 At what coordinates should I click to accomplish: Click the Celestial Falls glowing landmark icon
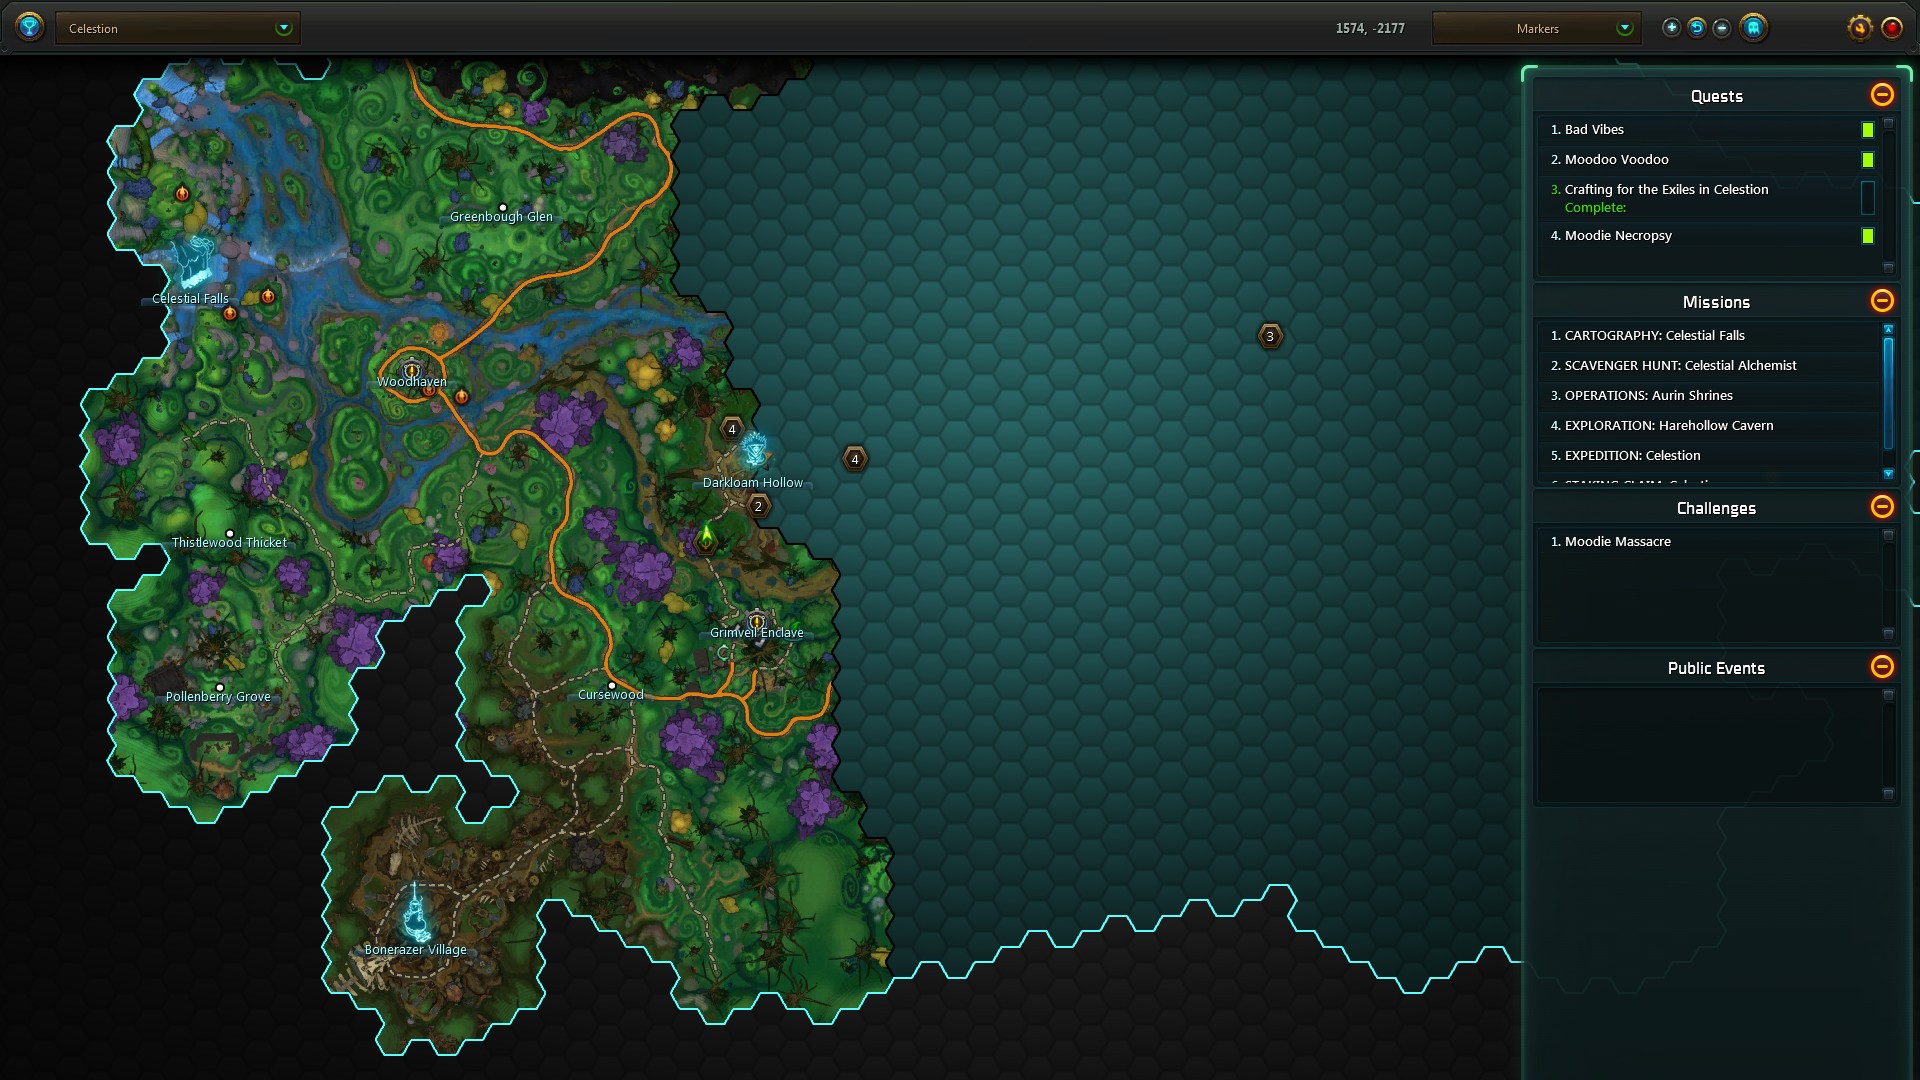coord(193,262)
